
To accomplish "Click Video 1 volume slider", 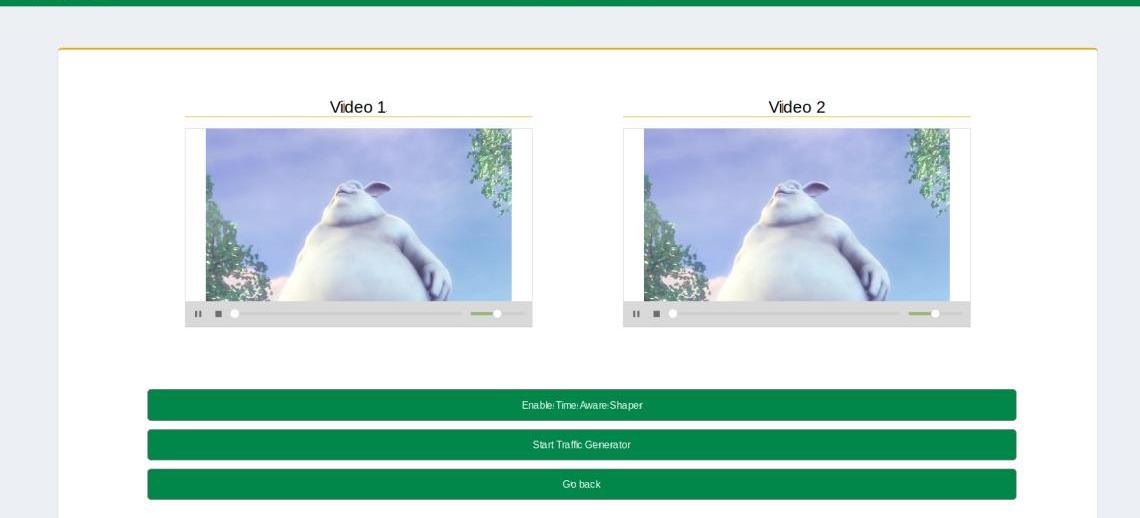I will (497, 314).
